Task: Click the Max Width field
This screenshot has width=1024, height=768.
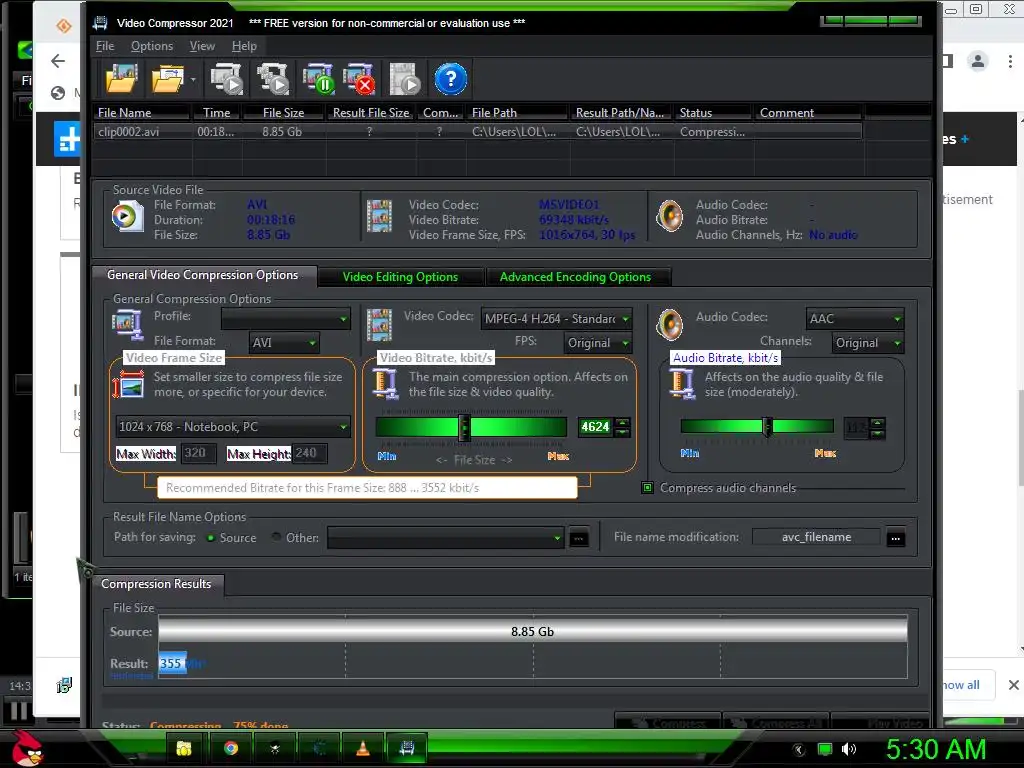Action: pyautogui.click(x=199, y=453)
